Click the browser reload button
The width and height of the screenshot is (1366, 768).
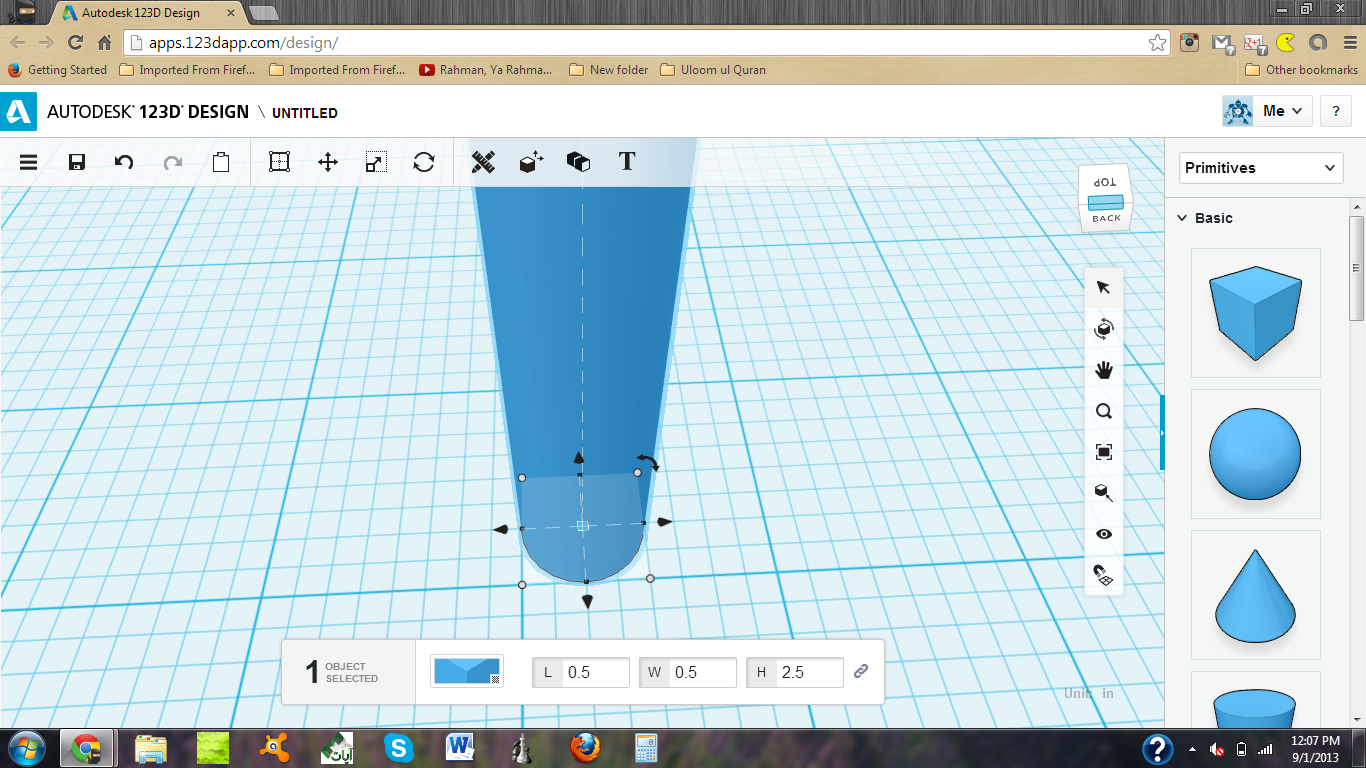75,42
